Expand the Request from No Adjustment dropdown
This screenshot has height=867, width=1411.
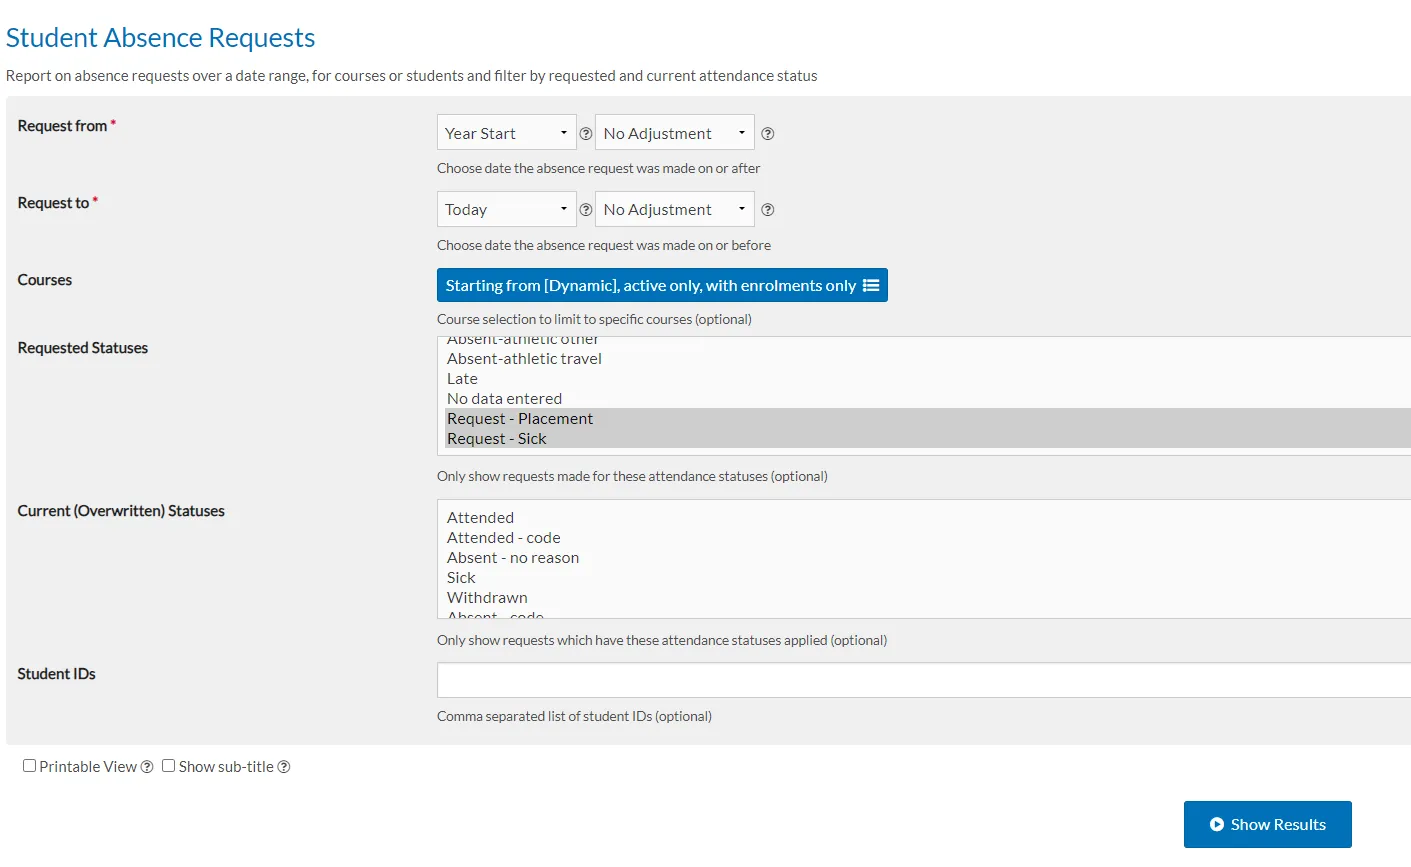click(675, 133)
